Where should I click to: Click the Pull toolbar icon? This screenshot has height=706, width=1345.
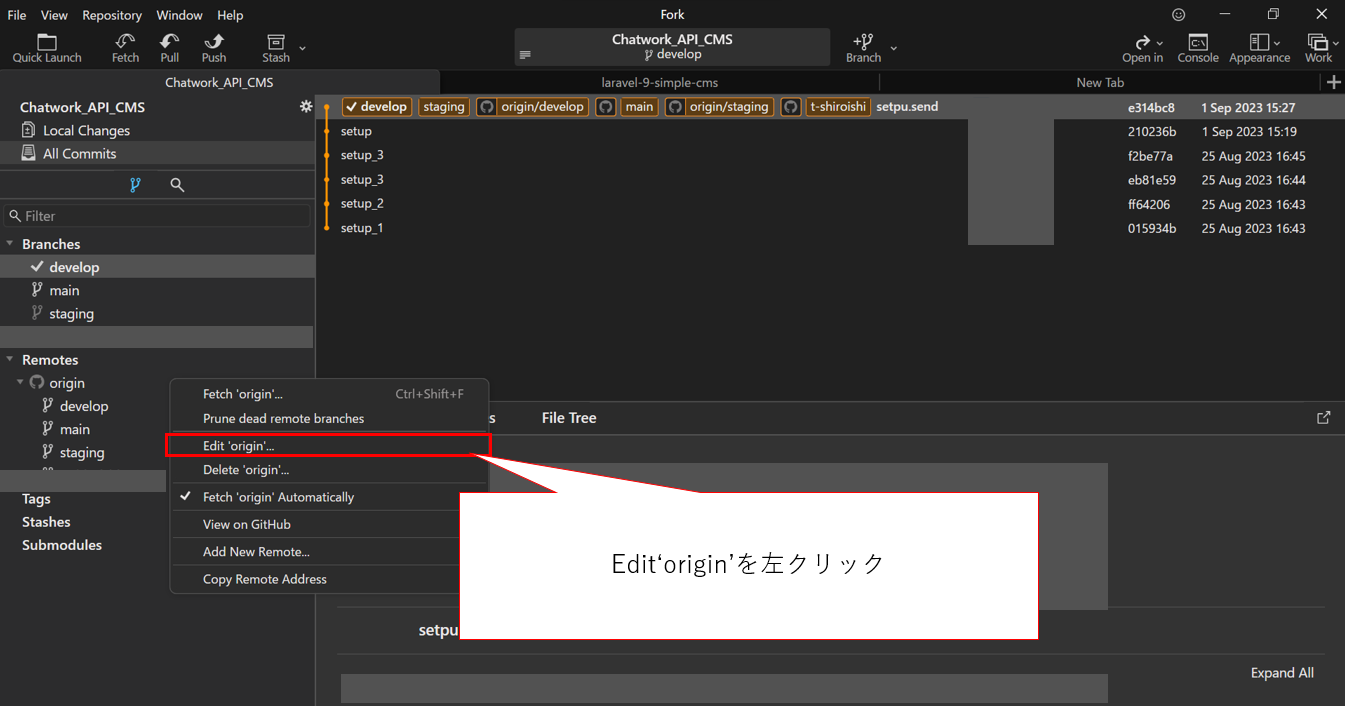170,48
